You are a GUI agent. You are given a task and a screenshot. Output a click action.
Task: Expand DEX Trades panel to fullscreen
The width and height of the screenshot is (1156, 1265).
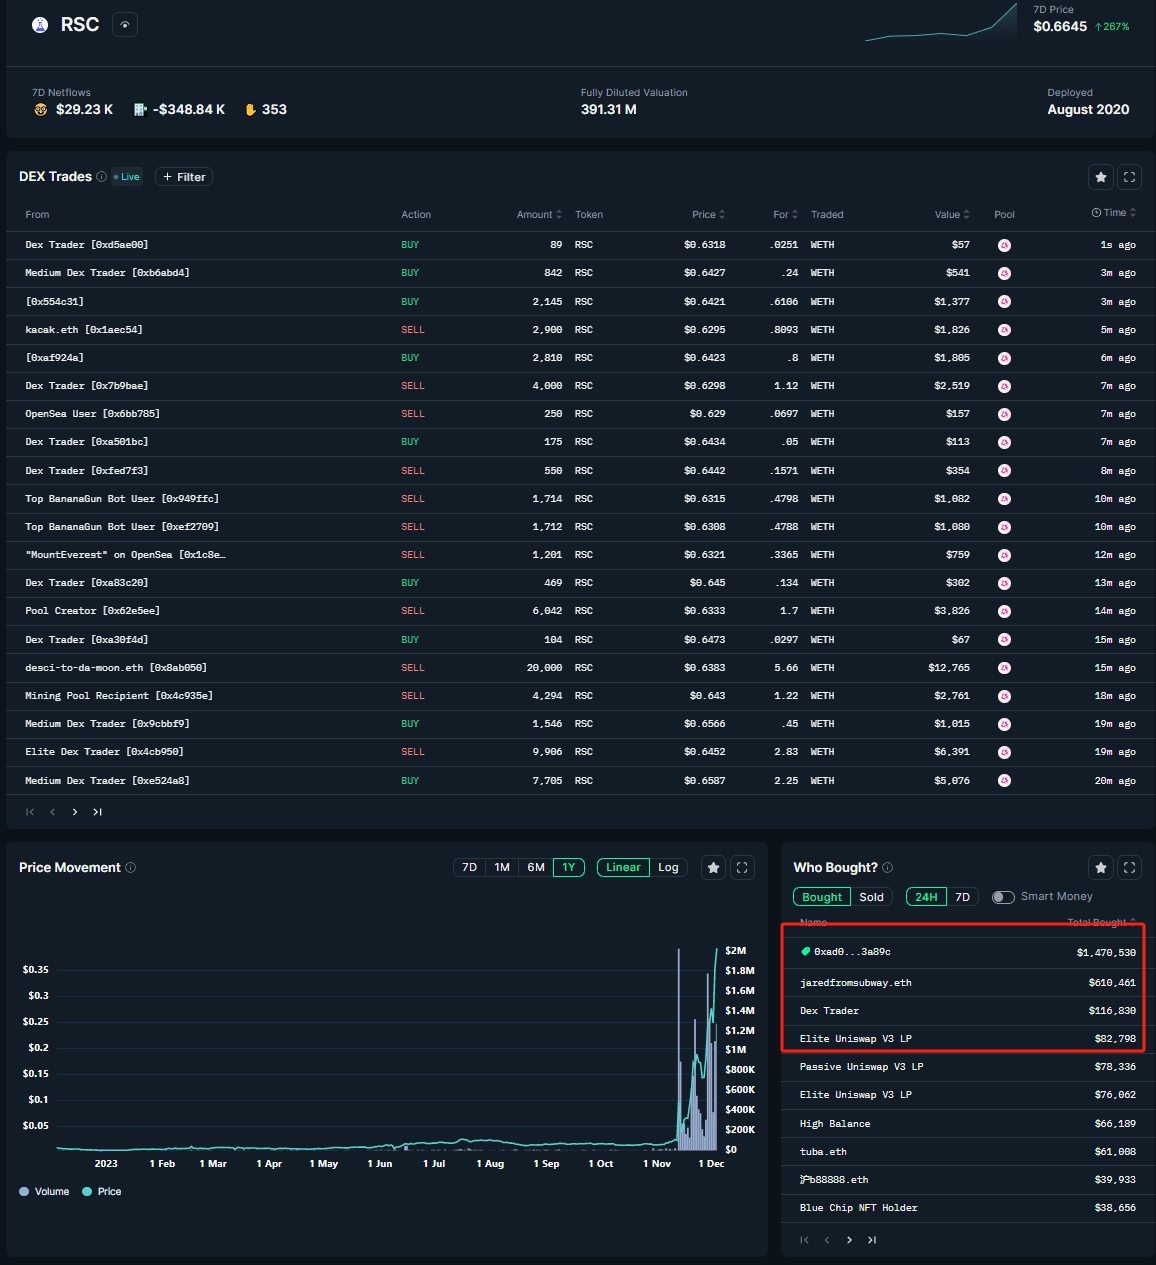(x=1129, y=177)
